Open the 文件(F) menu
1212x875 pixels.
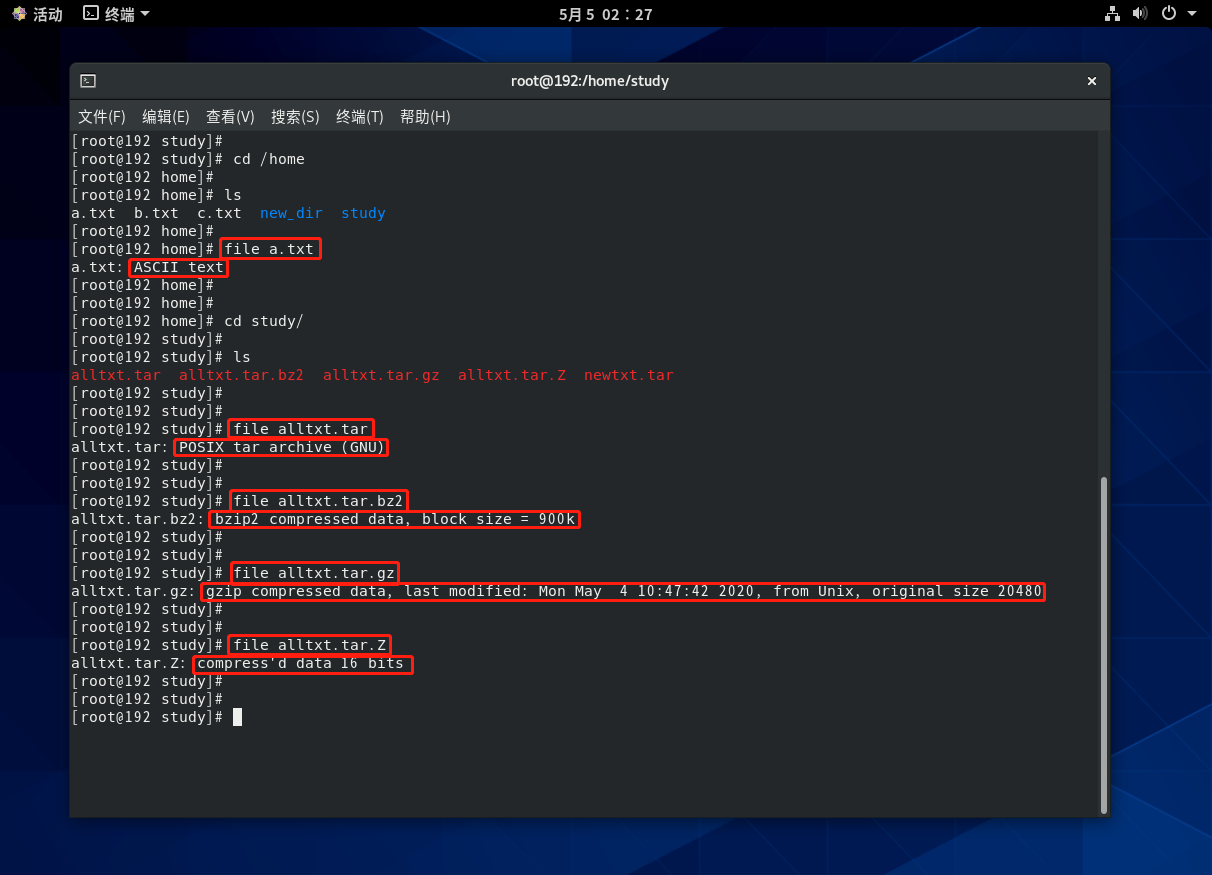[102, 117]
